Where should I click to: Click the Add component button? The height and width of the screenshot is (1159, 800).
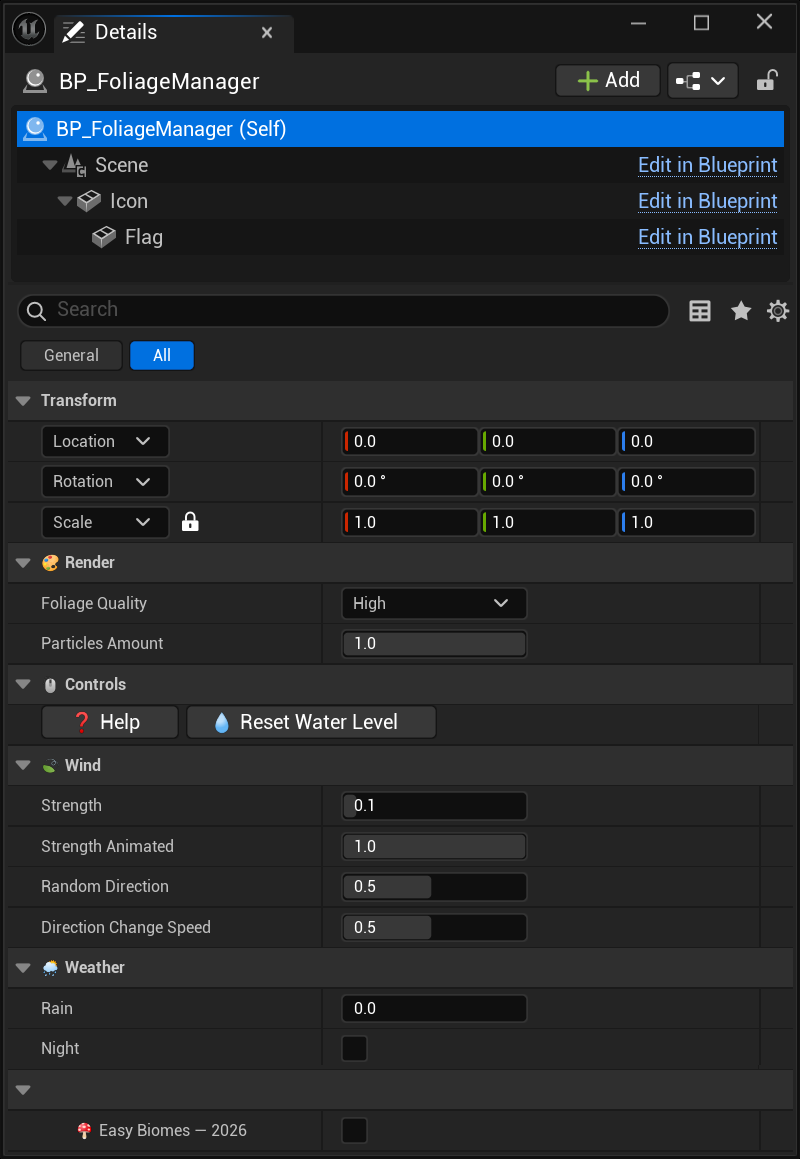point(608,80)
